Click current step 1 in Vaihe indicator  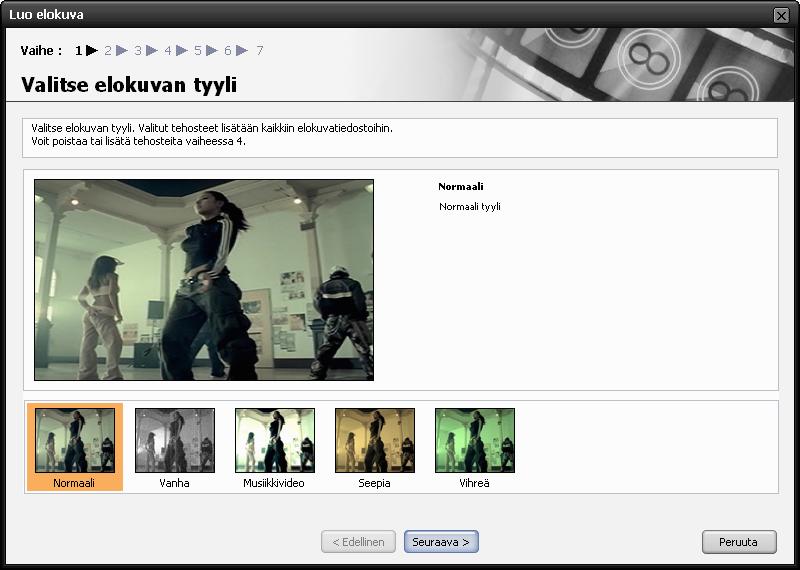[x=78, y=51]
